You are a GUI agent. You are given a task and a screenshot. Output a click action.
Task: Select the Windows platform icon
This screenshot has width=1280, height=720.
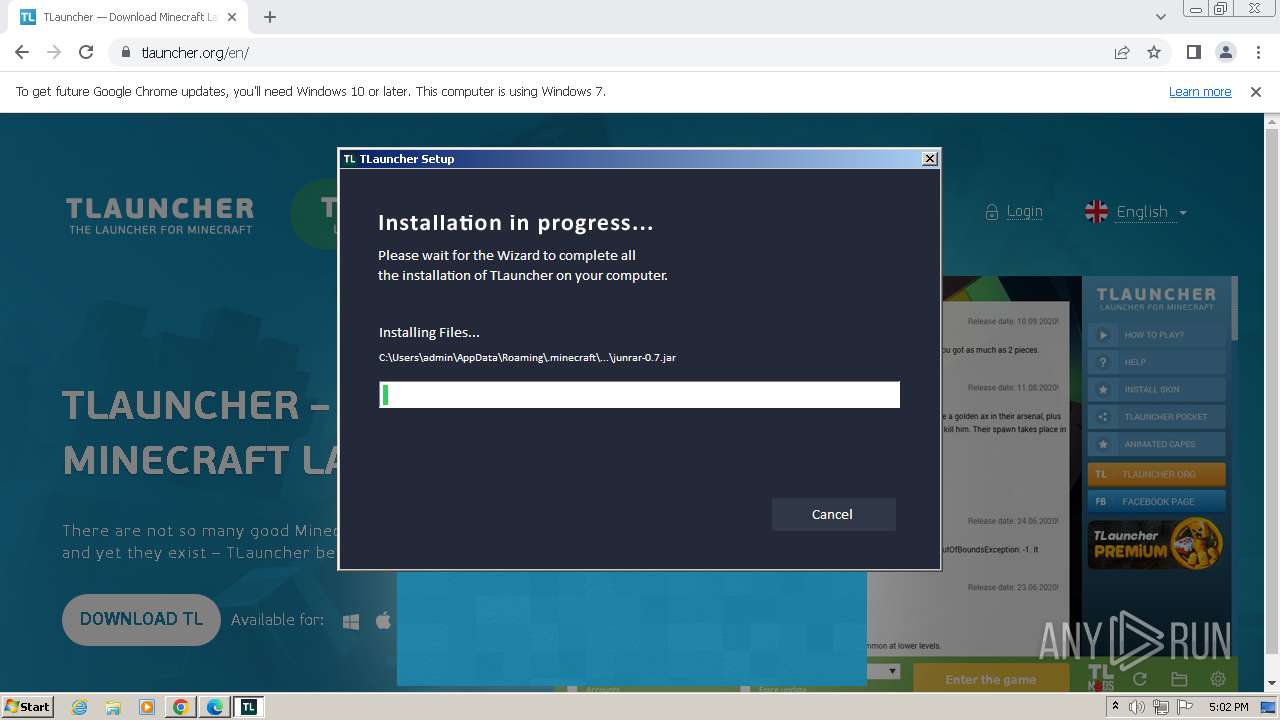click(x=351, y=621)
